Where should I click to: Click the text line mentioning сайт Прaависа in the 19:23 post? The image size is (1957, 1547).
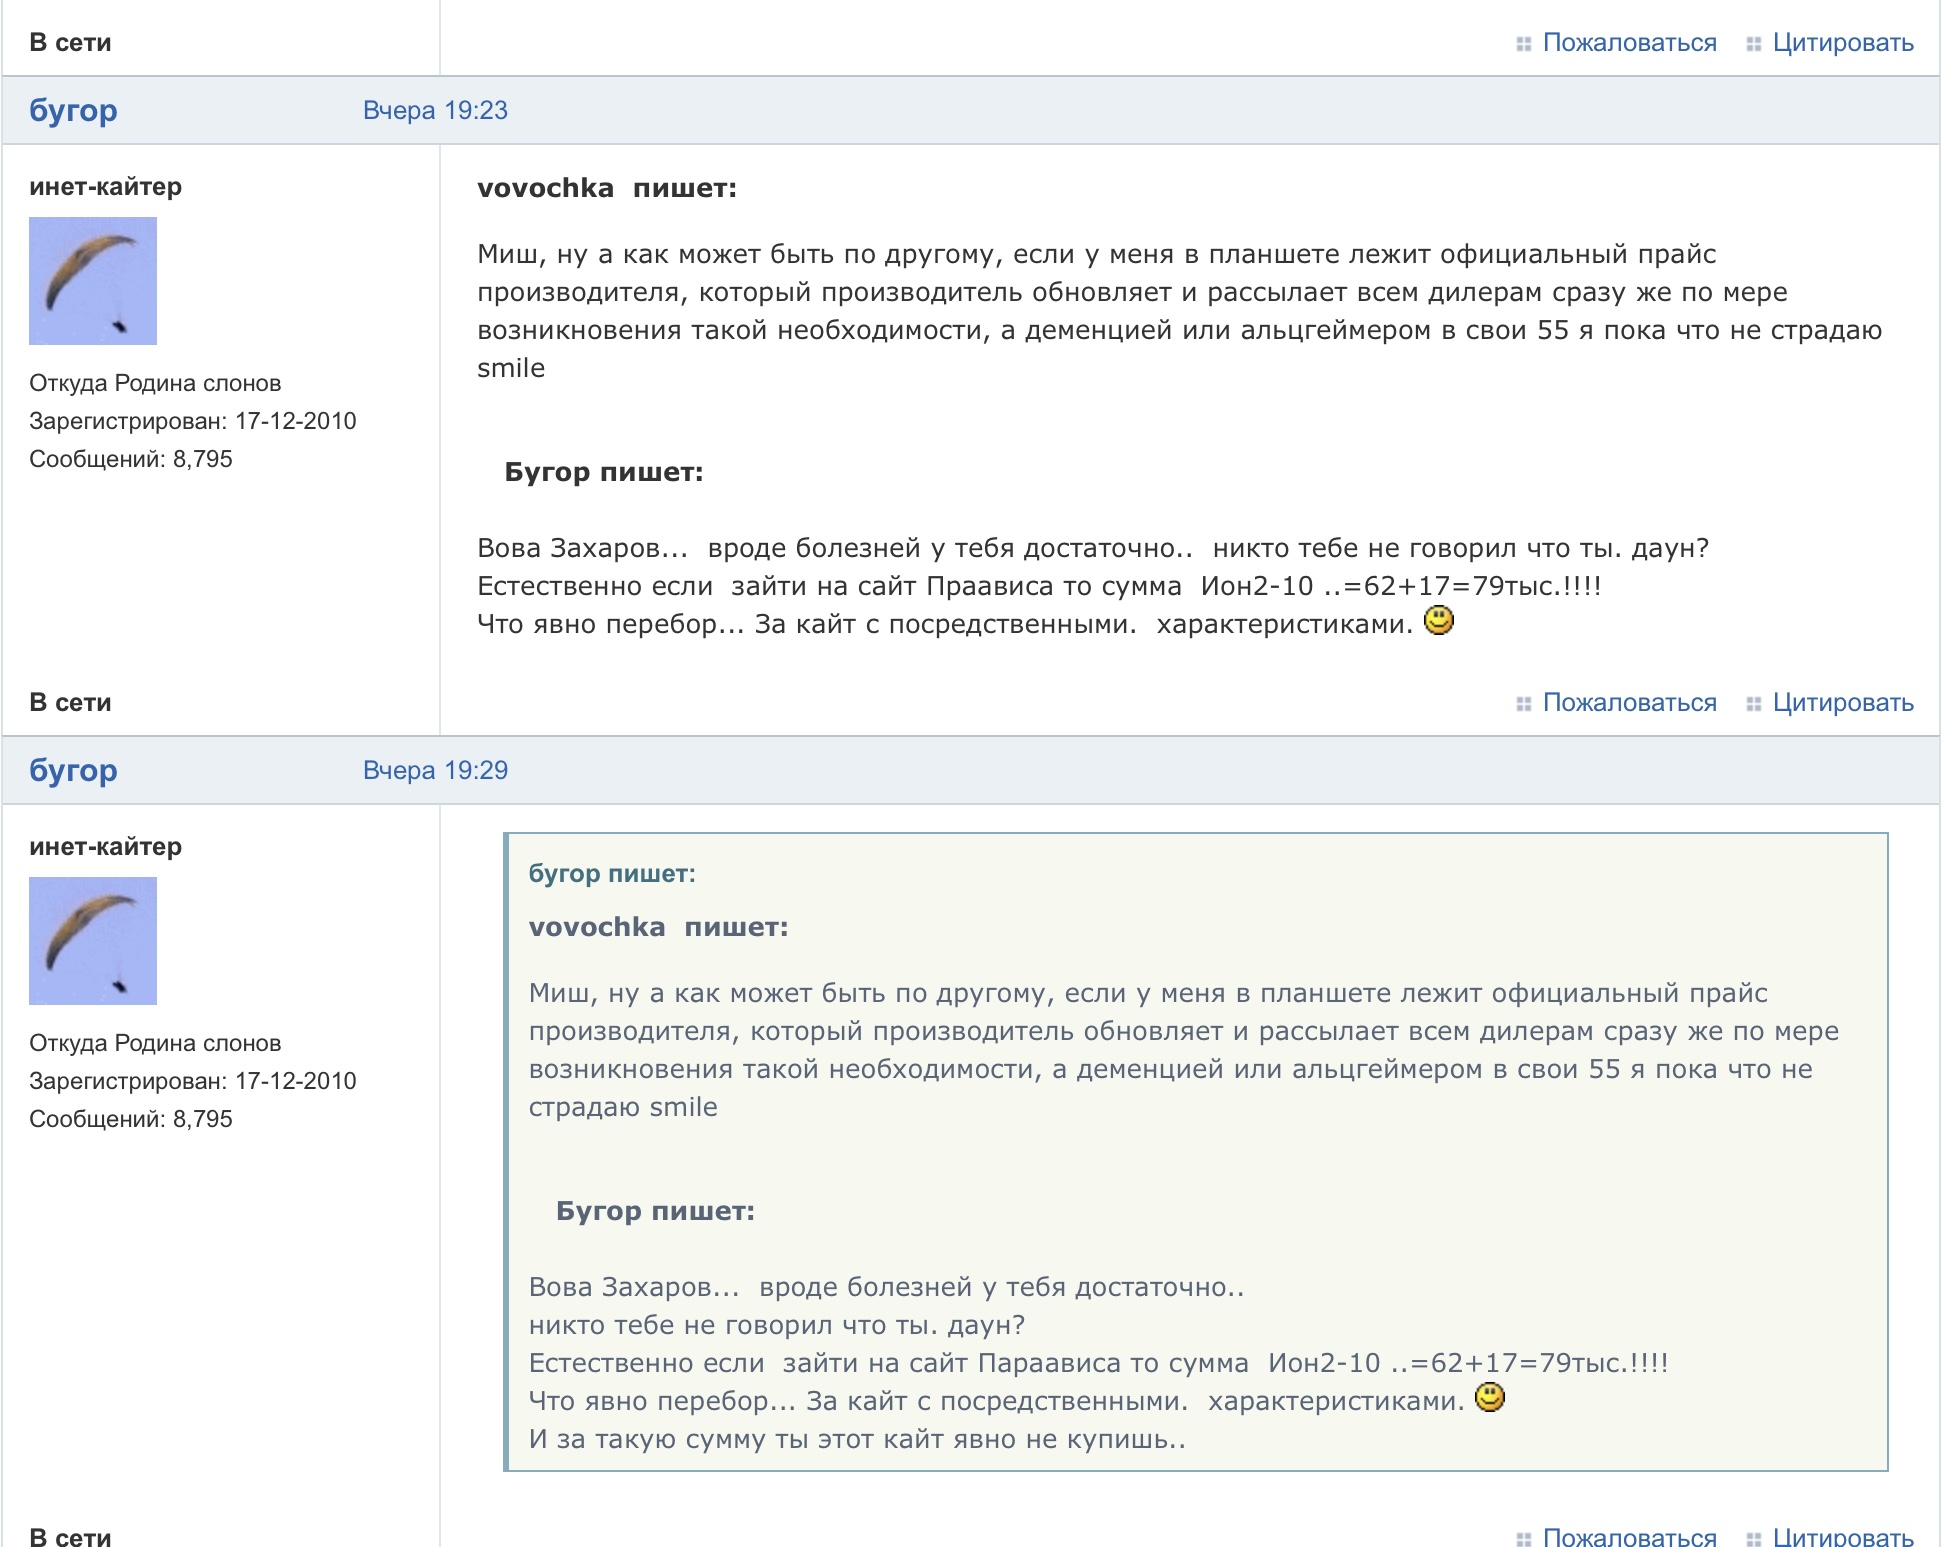coord(1039,586)
